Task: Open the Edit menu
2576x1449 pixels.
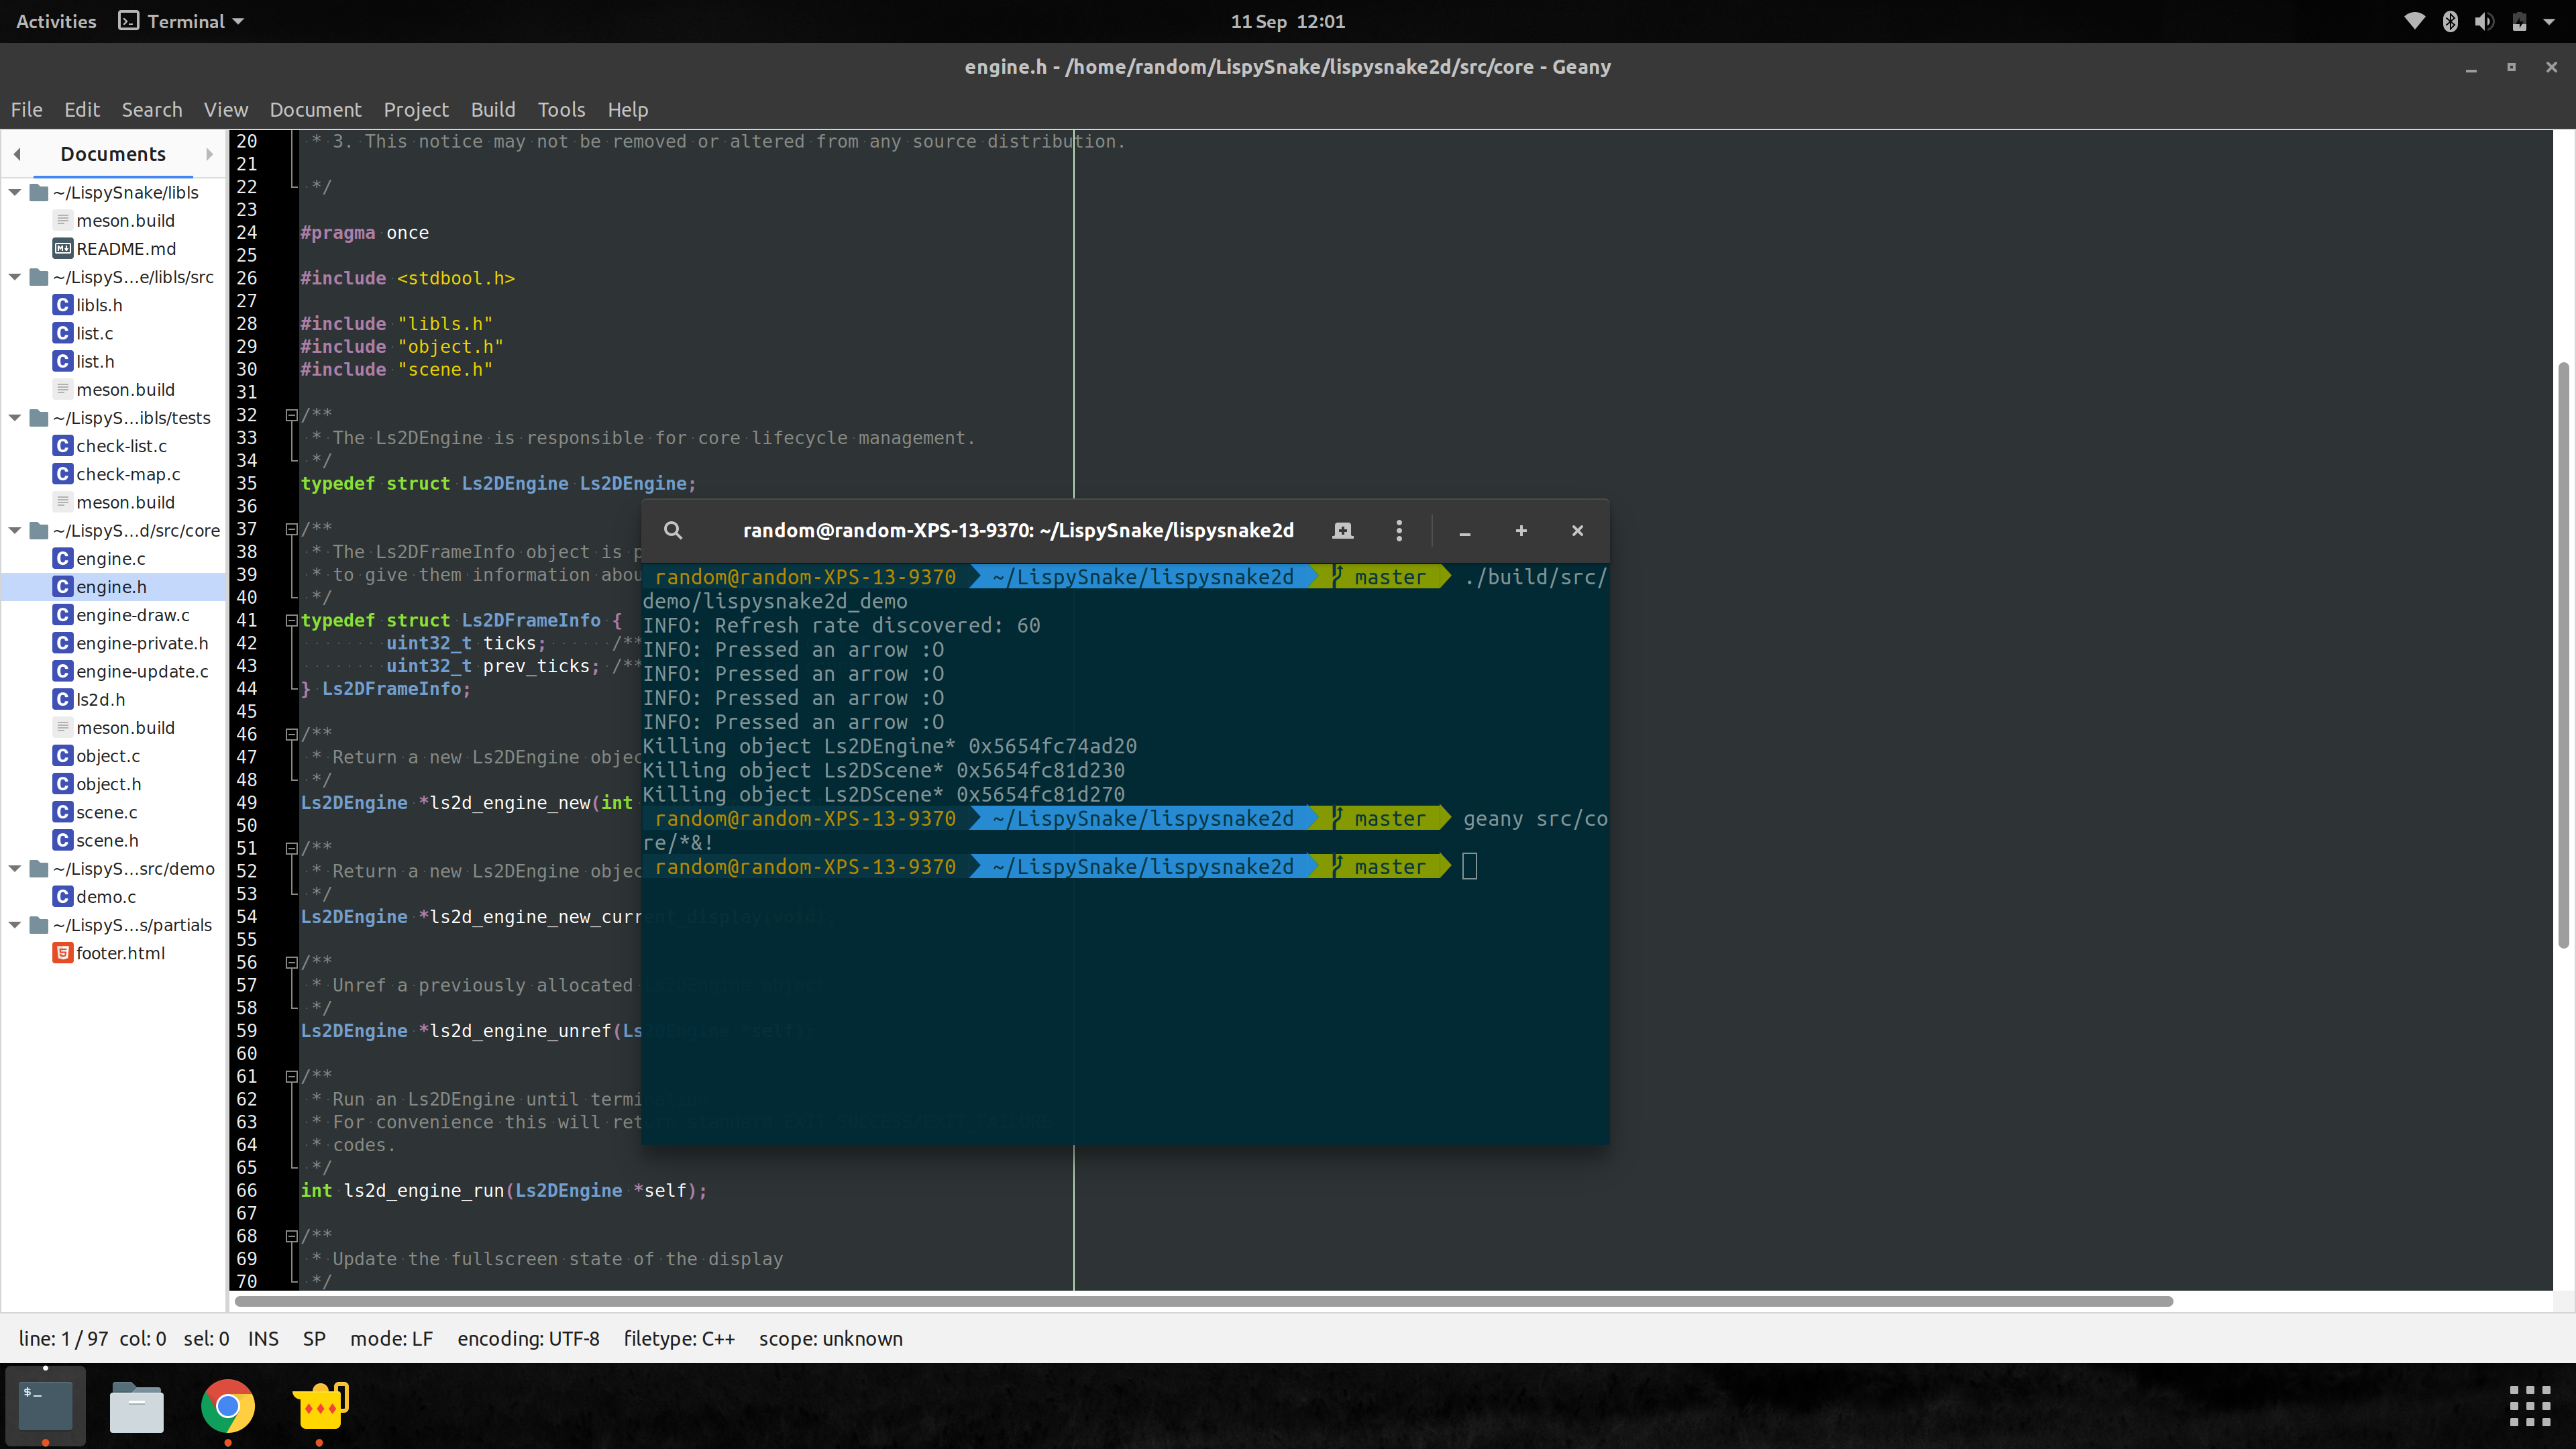Action: click(82, 109)
